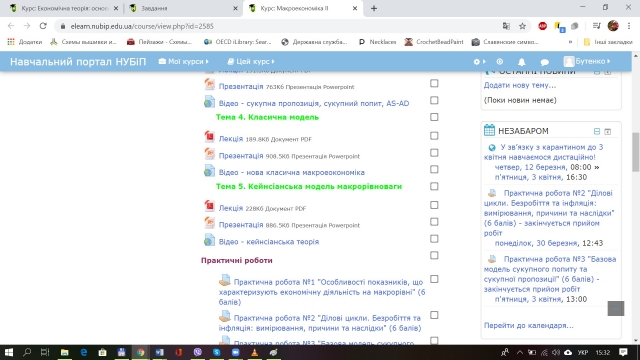Open the notifications bell icon

coord(522,62)
